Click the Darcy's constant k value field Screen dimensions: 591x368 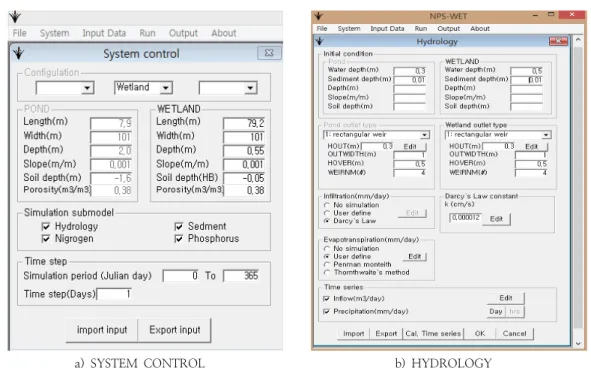pyautogui.click(x=465, y=218)
